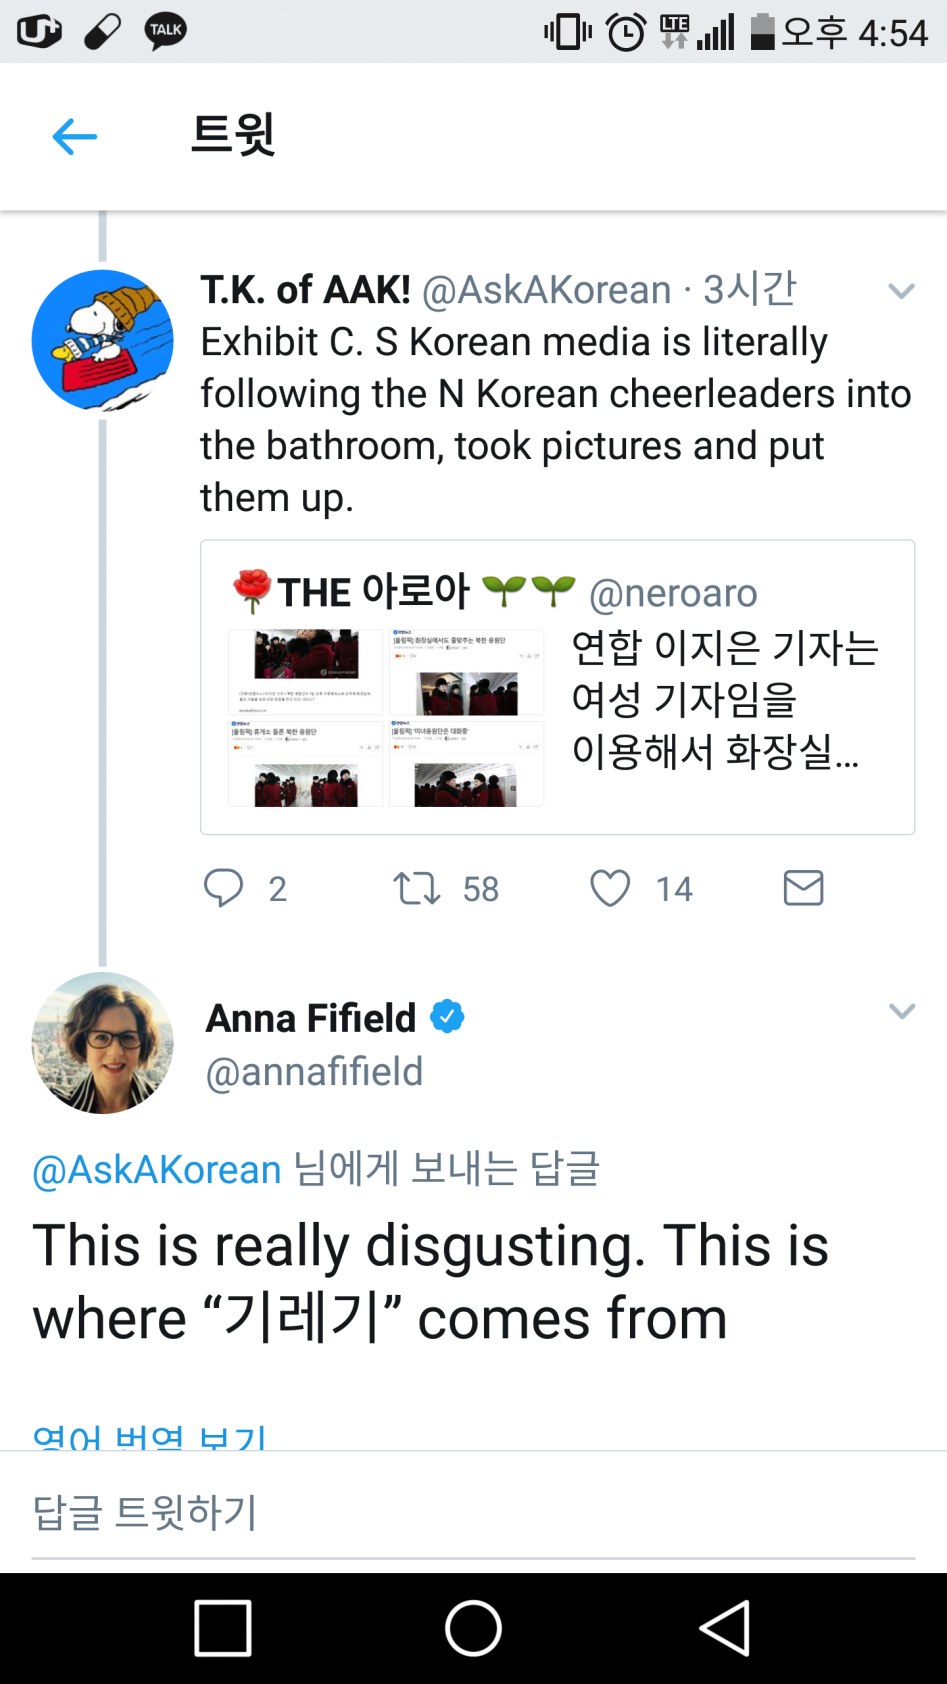947x1684 pixels.
Task: Open direct message via the envelope icon
Action: (803, 888)
